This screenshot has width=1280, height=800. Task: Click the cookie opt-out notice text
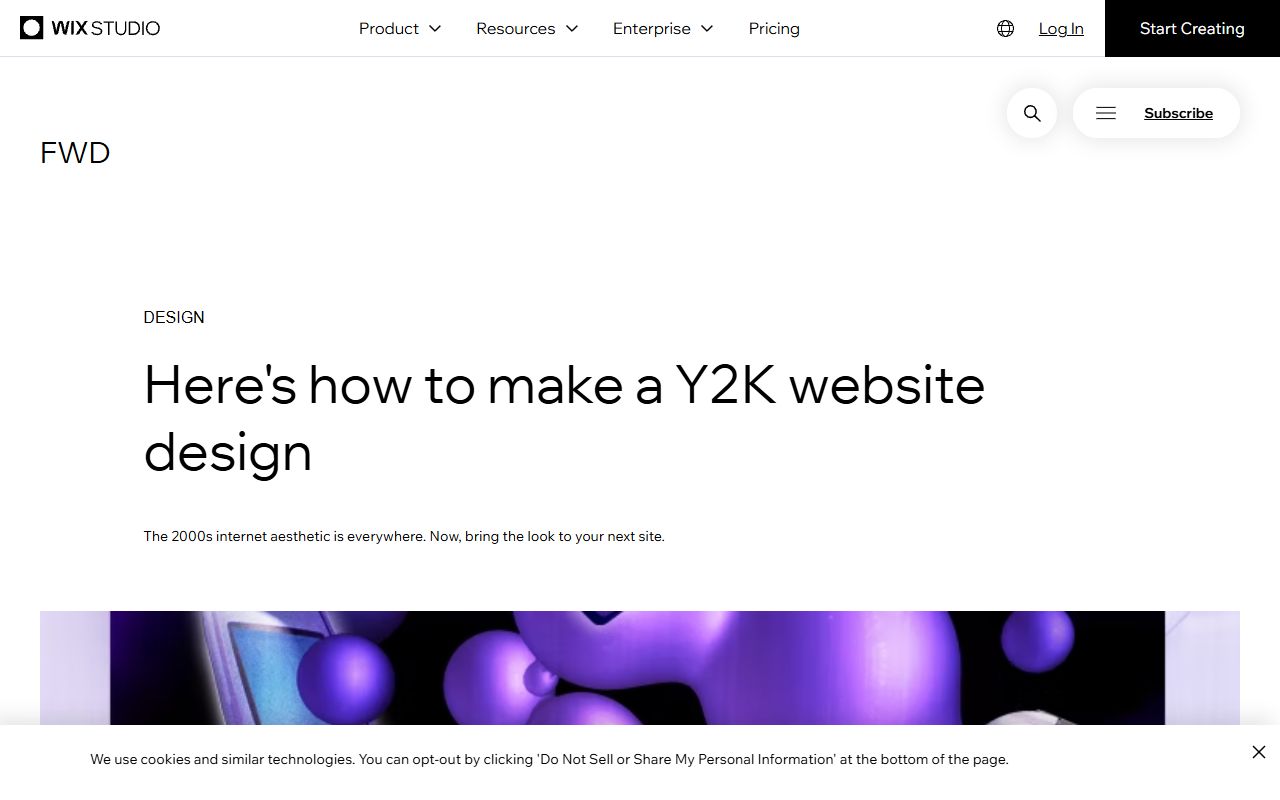[549, 759]
